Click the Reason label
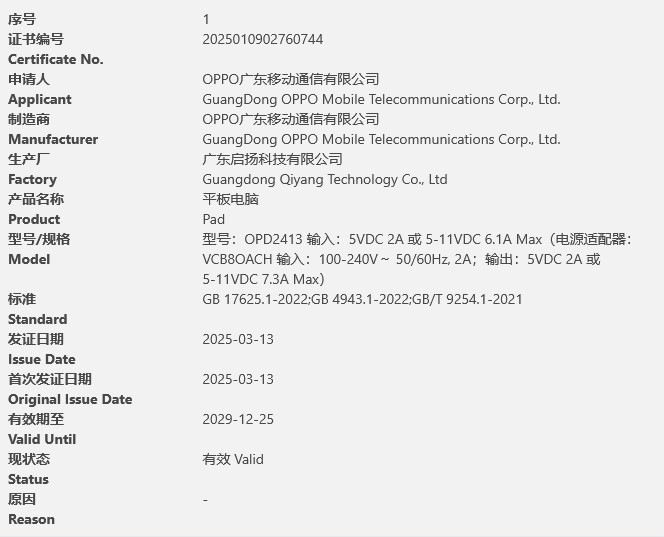The image size is (664, 537). 32,519
